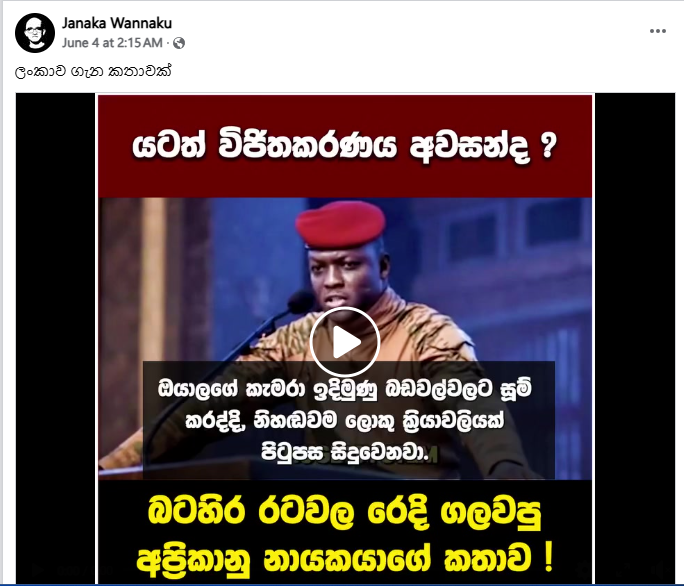This screenshot has height=586, width=684.
Task: Click the yellow caption text below the video
Action: tap(345, 536)
